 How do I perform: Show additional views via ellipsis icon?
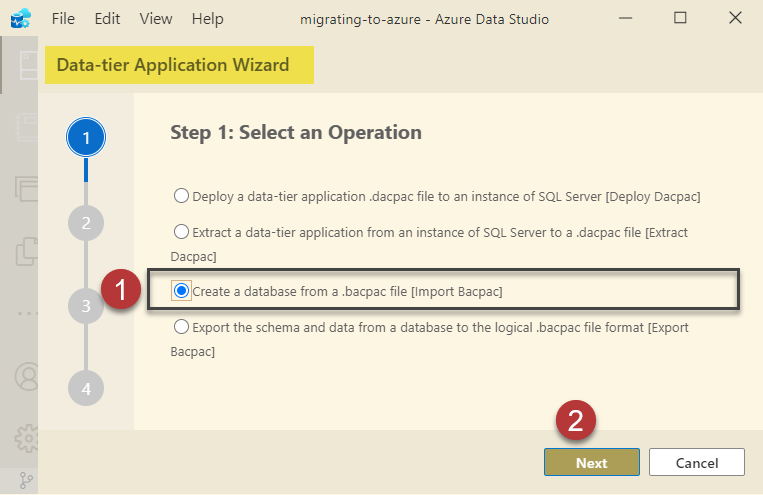click(24, 312)
